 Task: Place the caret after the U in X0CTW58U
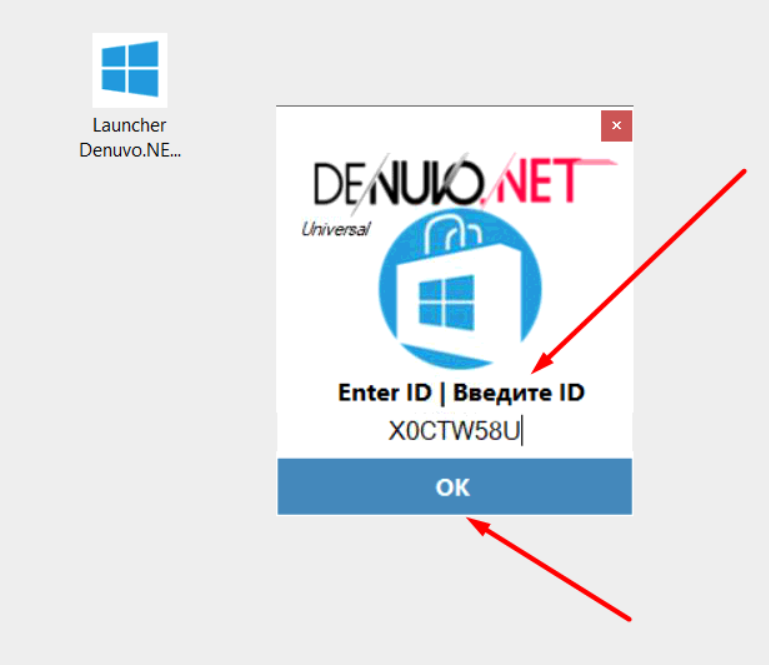(522, 431)
